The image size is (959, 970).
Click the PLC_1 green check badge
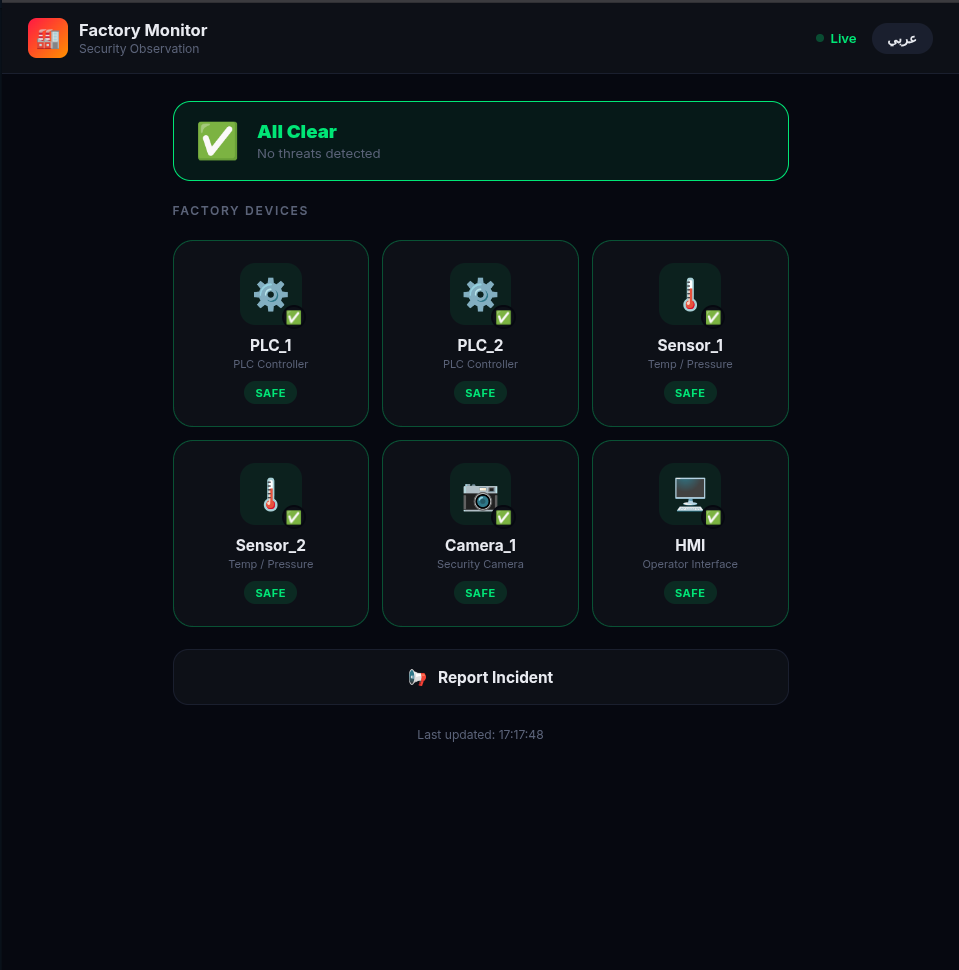(294, 317)
